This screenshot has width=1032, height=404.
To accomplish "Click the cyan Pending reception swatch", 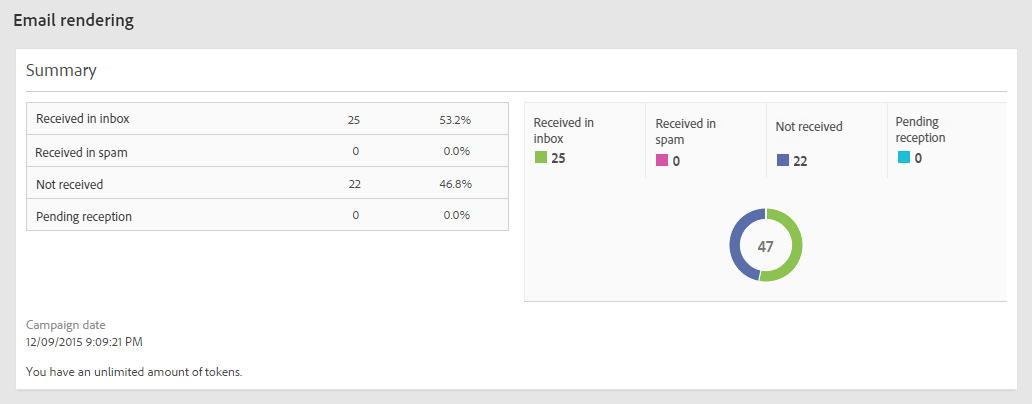I will coord(903,158).
